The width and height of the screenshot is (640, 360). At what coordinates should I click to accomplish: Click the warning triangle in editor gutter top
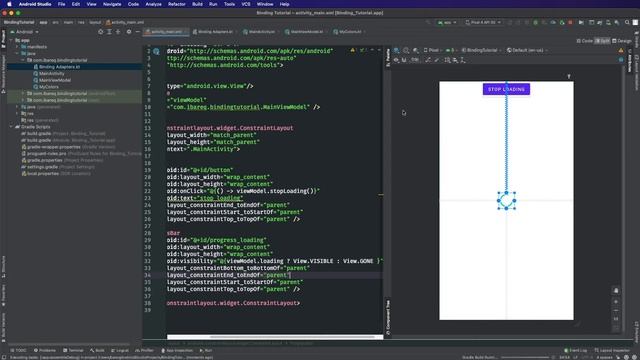coord(352,50)
